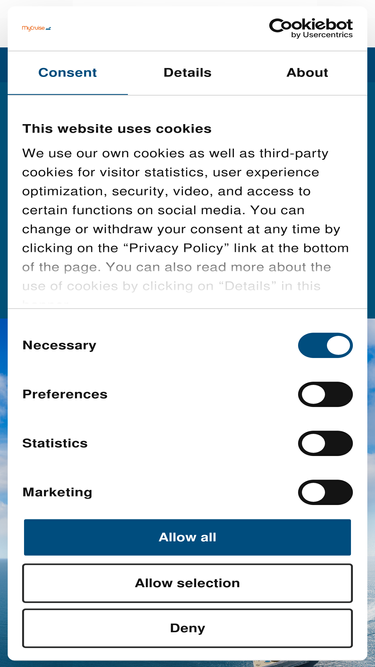Click the Preferences category label
The width and height of the screenshot is (375, 667).
point(65,394)
